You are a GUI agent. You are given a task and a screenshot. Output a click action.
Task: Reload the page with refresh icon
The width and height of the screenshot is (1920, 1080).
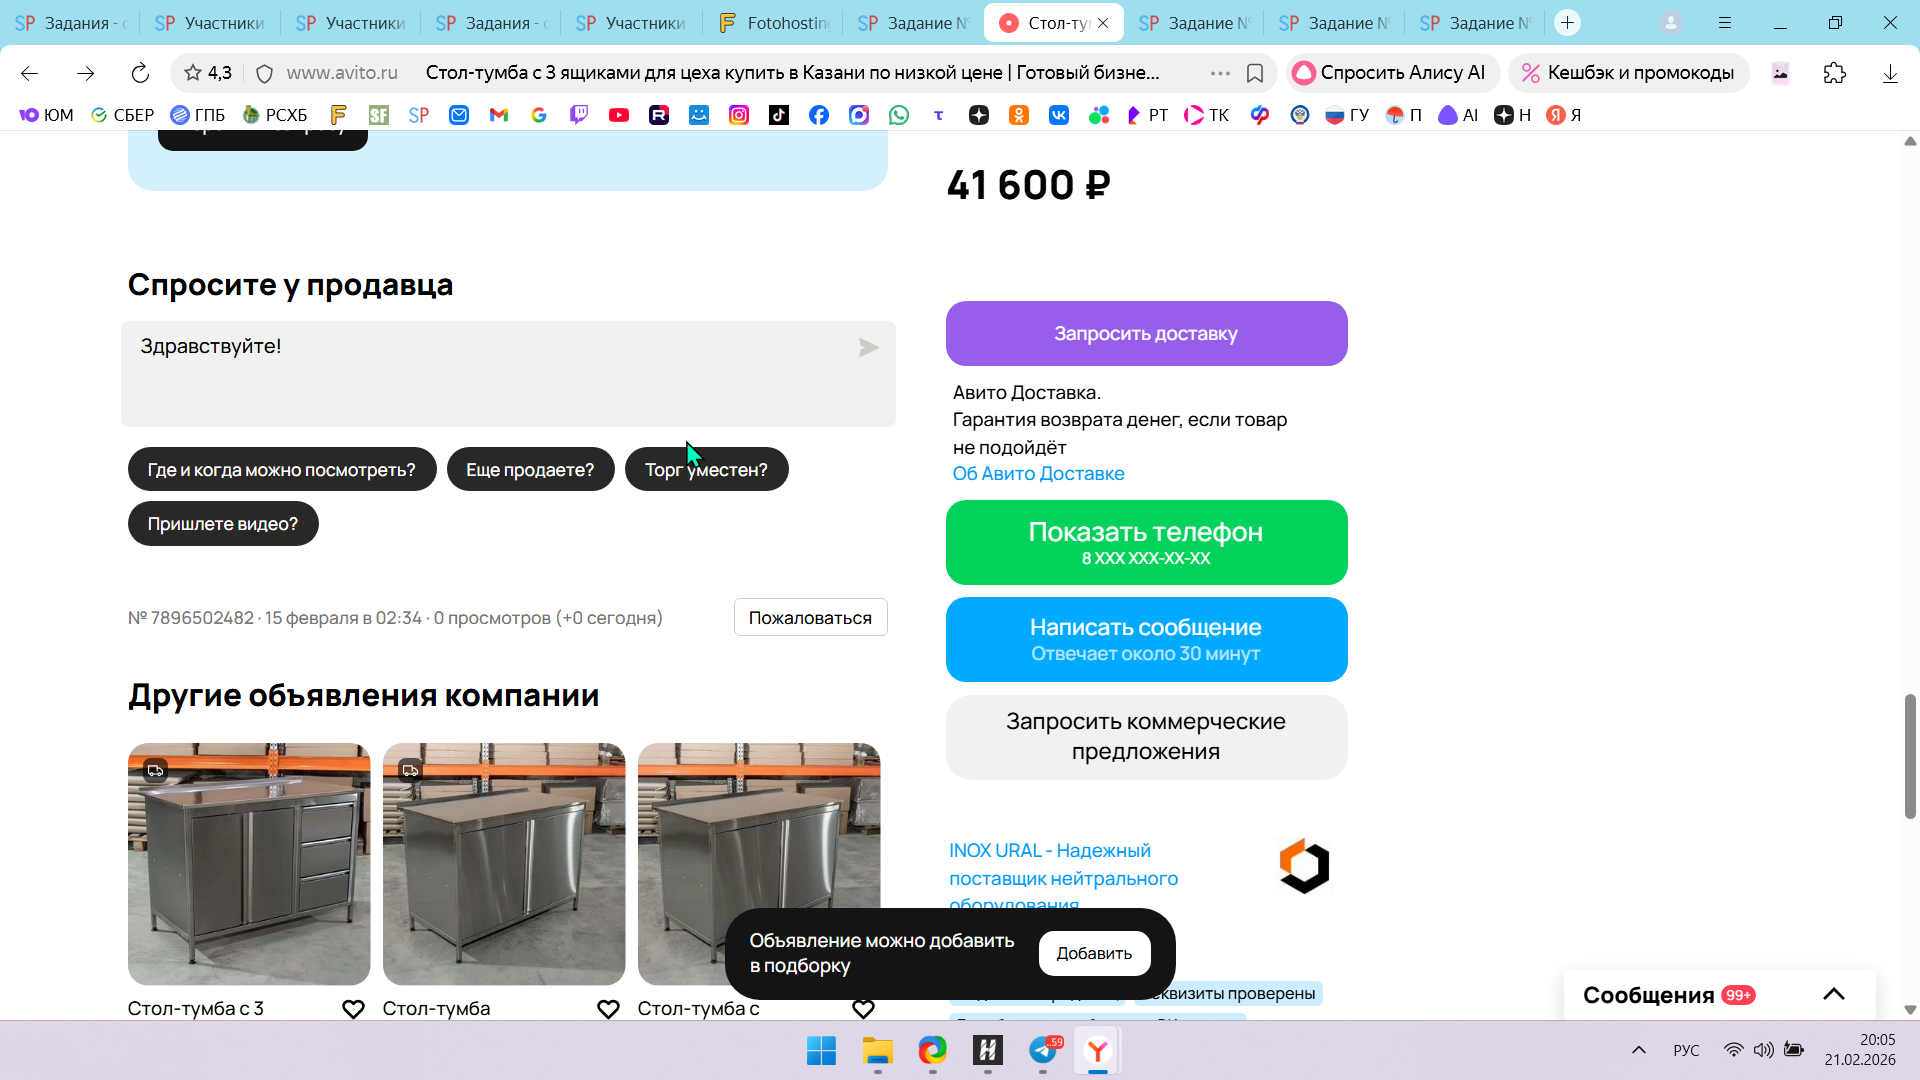point(140,73)
